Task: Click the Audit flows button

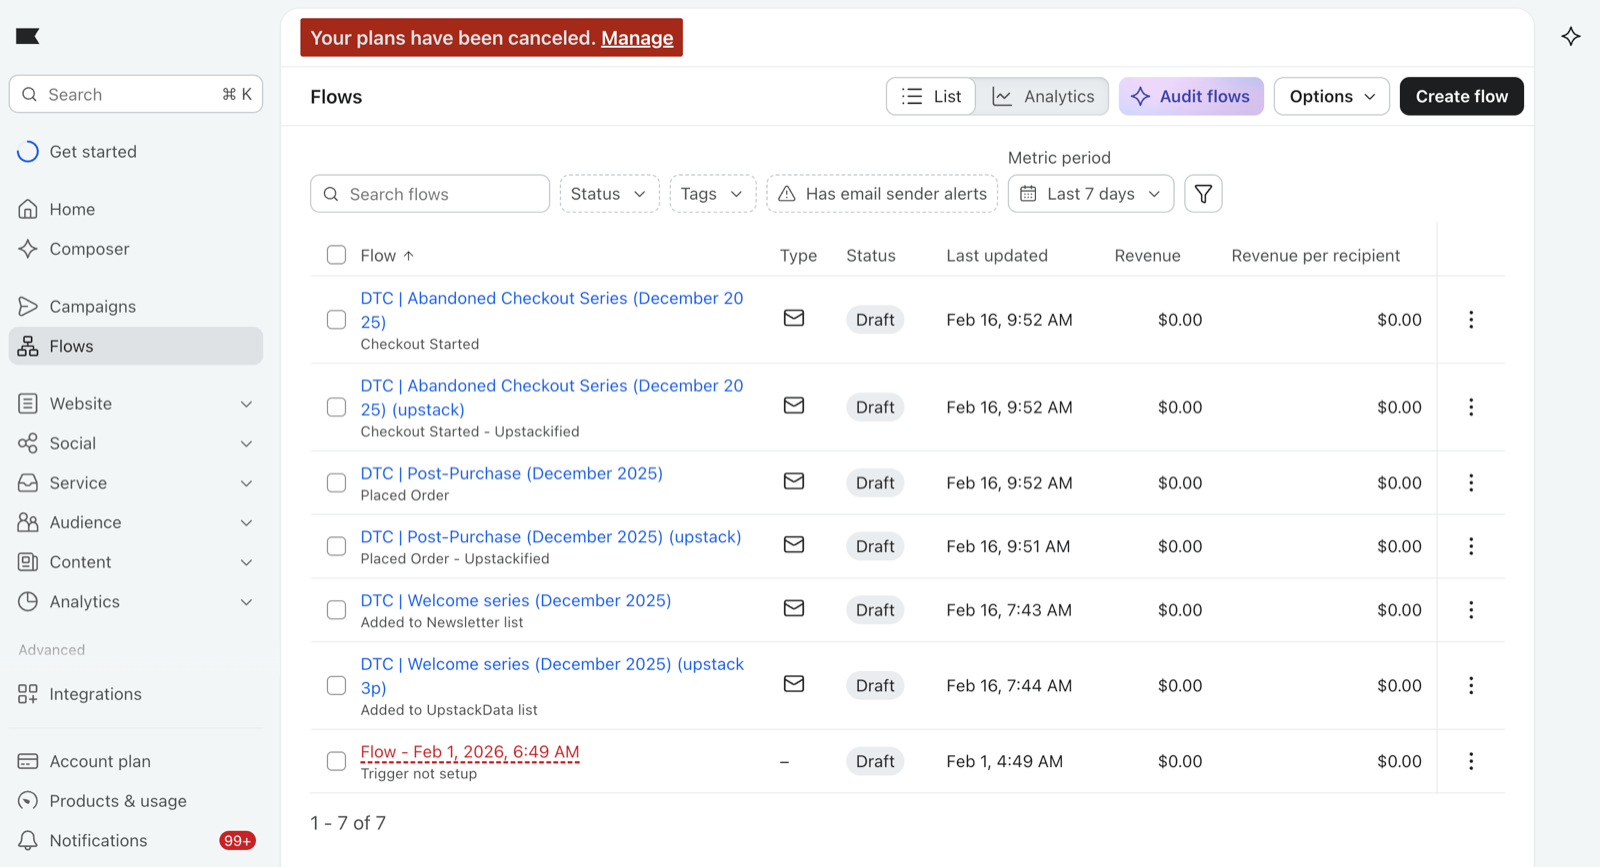Action: [1191, 96]
